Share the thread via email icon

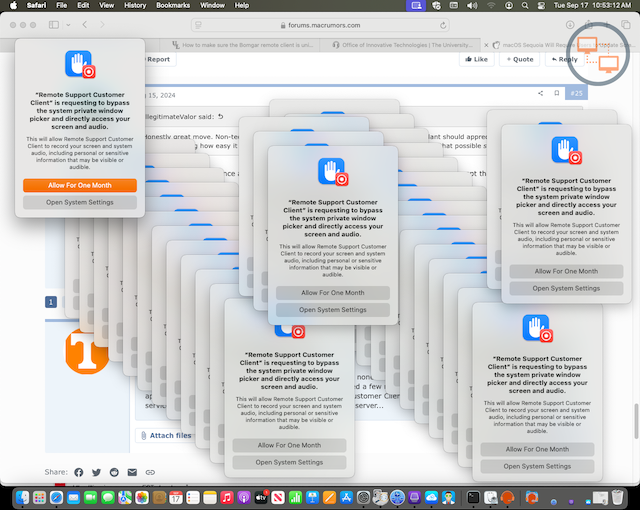[132, 472]
